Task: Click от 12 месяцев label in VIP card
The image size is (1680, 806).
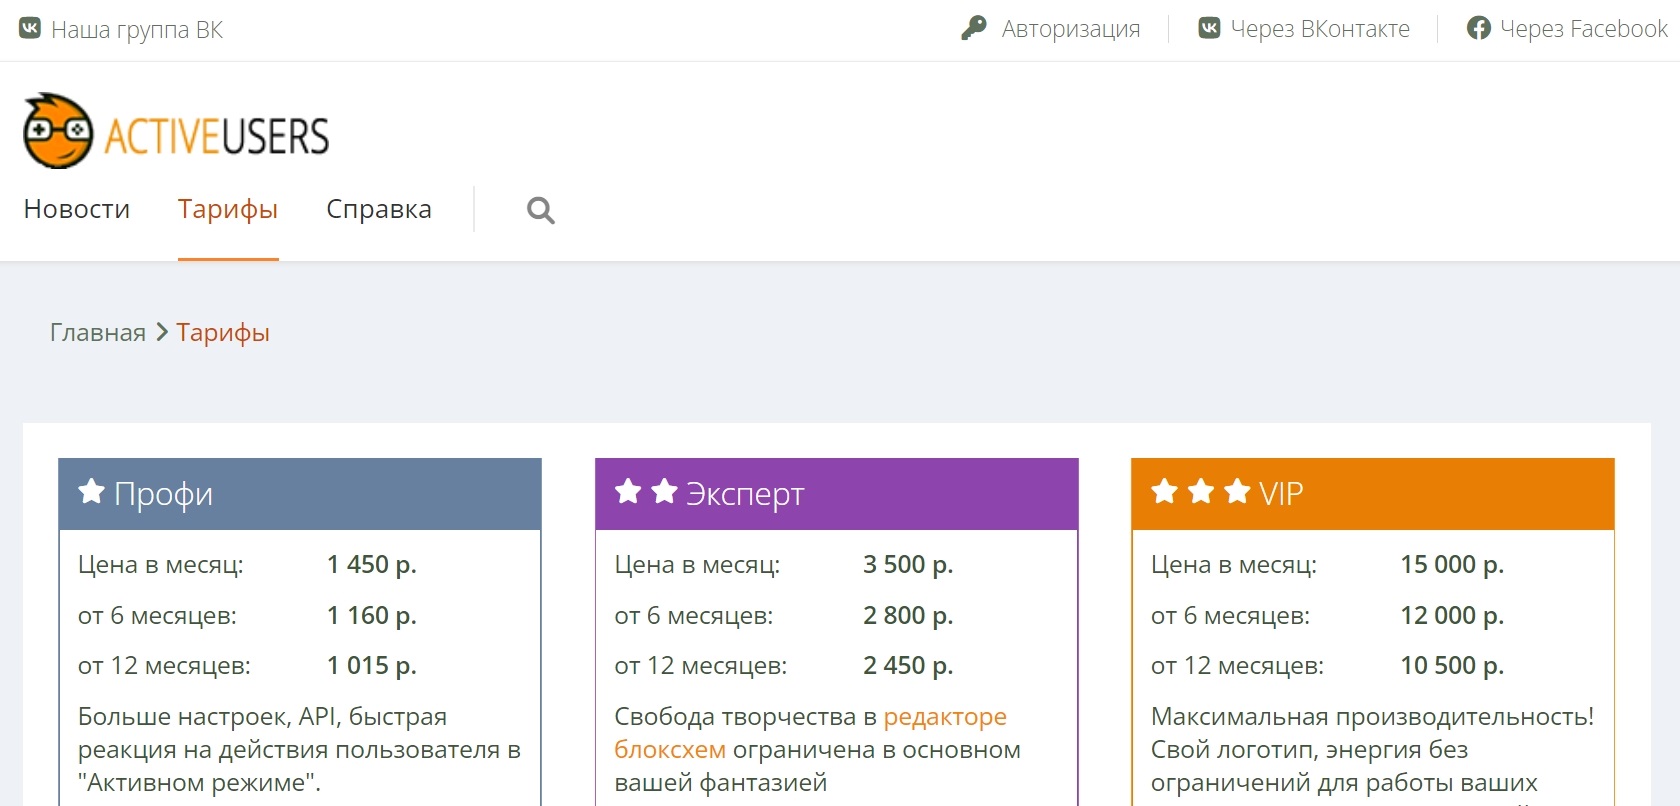Action: tap(1237, 666)
